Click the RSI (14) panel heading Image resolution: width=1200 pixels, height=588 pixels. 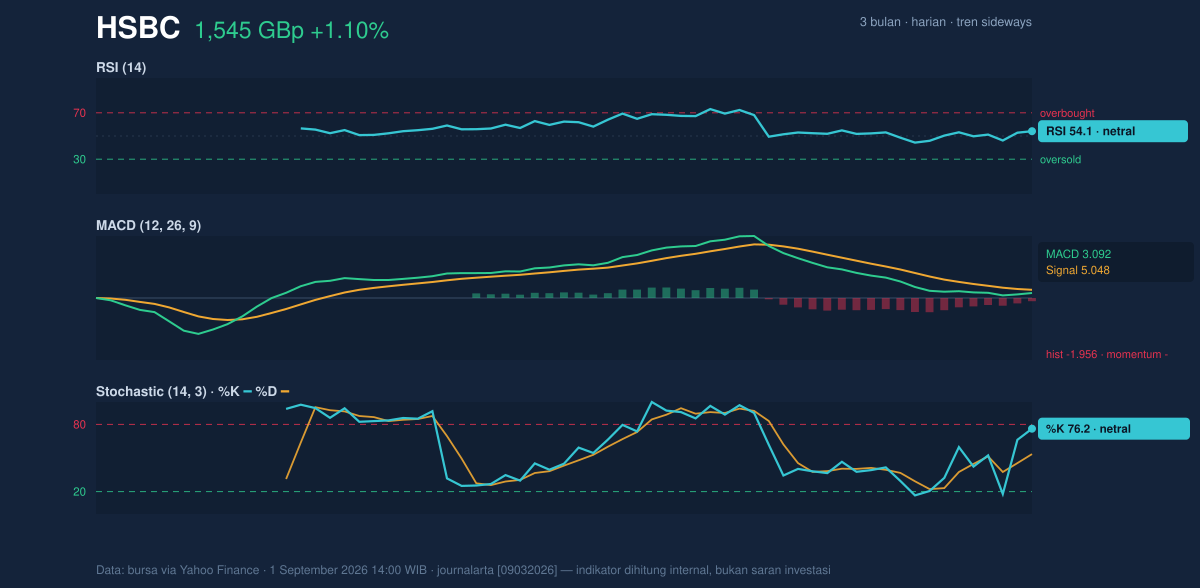pos(121,68)
